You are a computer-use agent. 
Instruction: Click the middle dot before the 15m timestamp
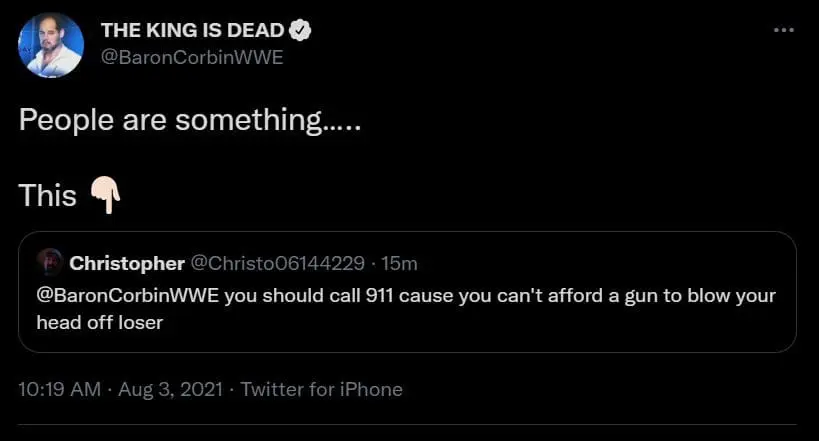(372, 263)
